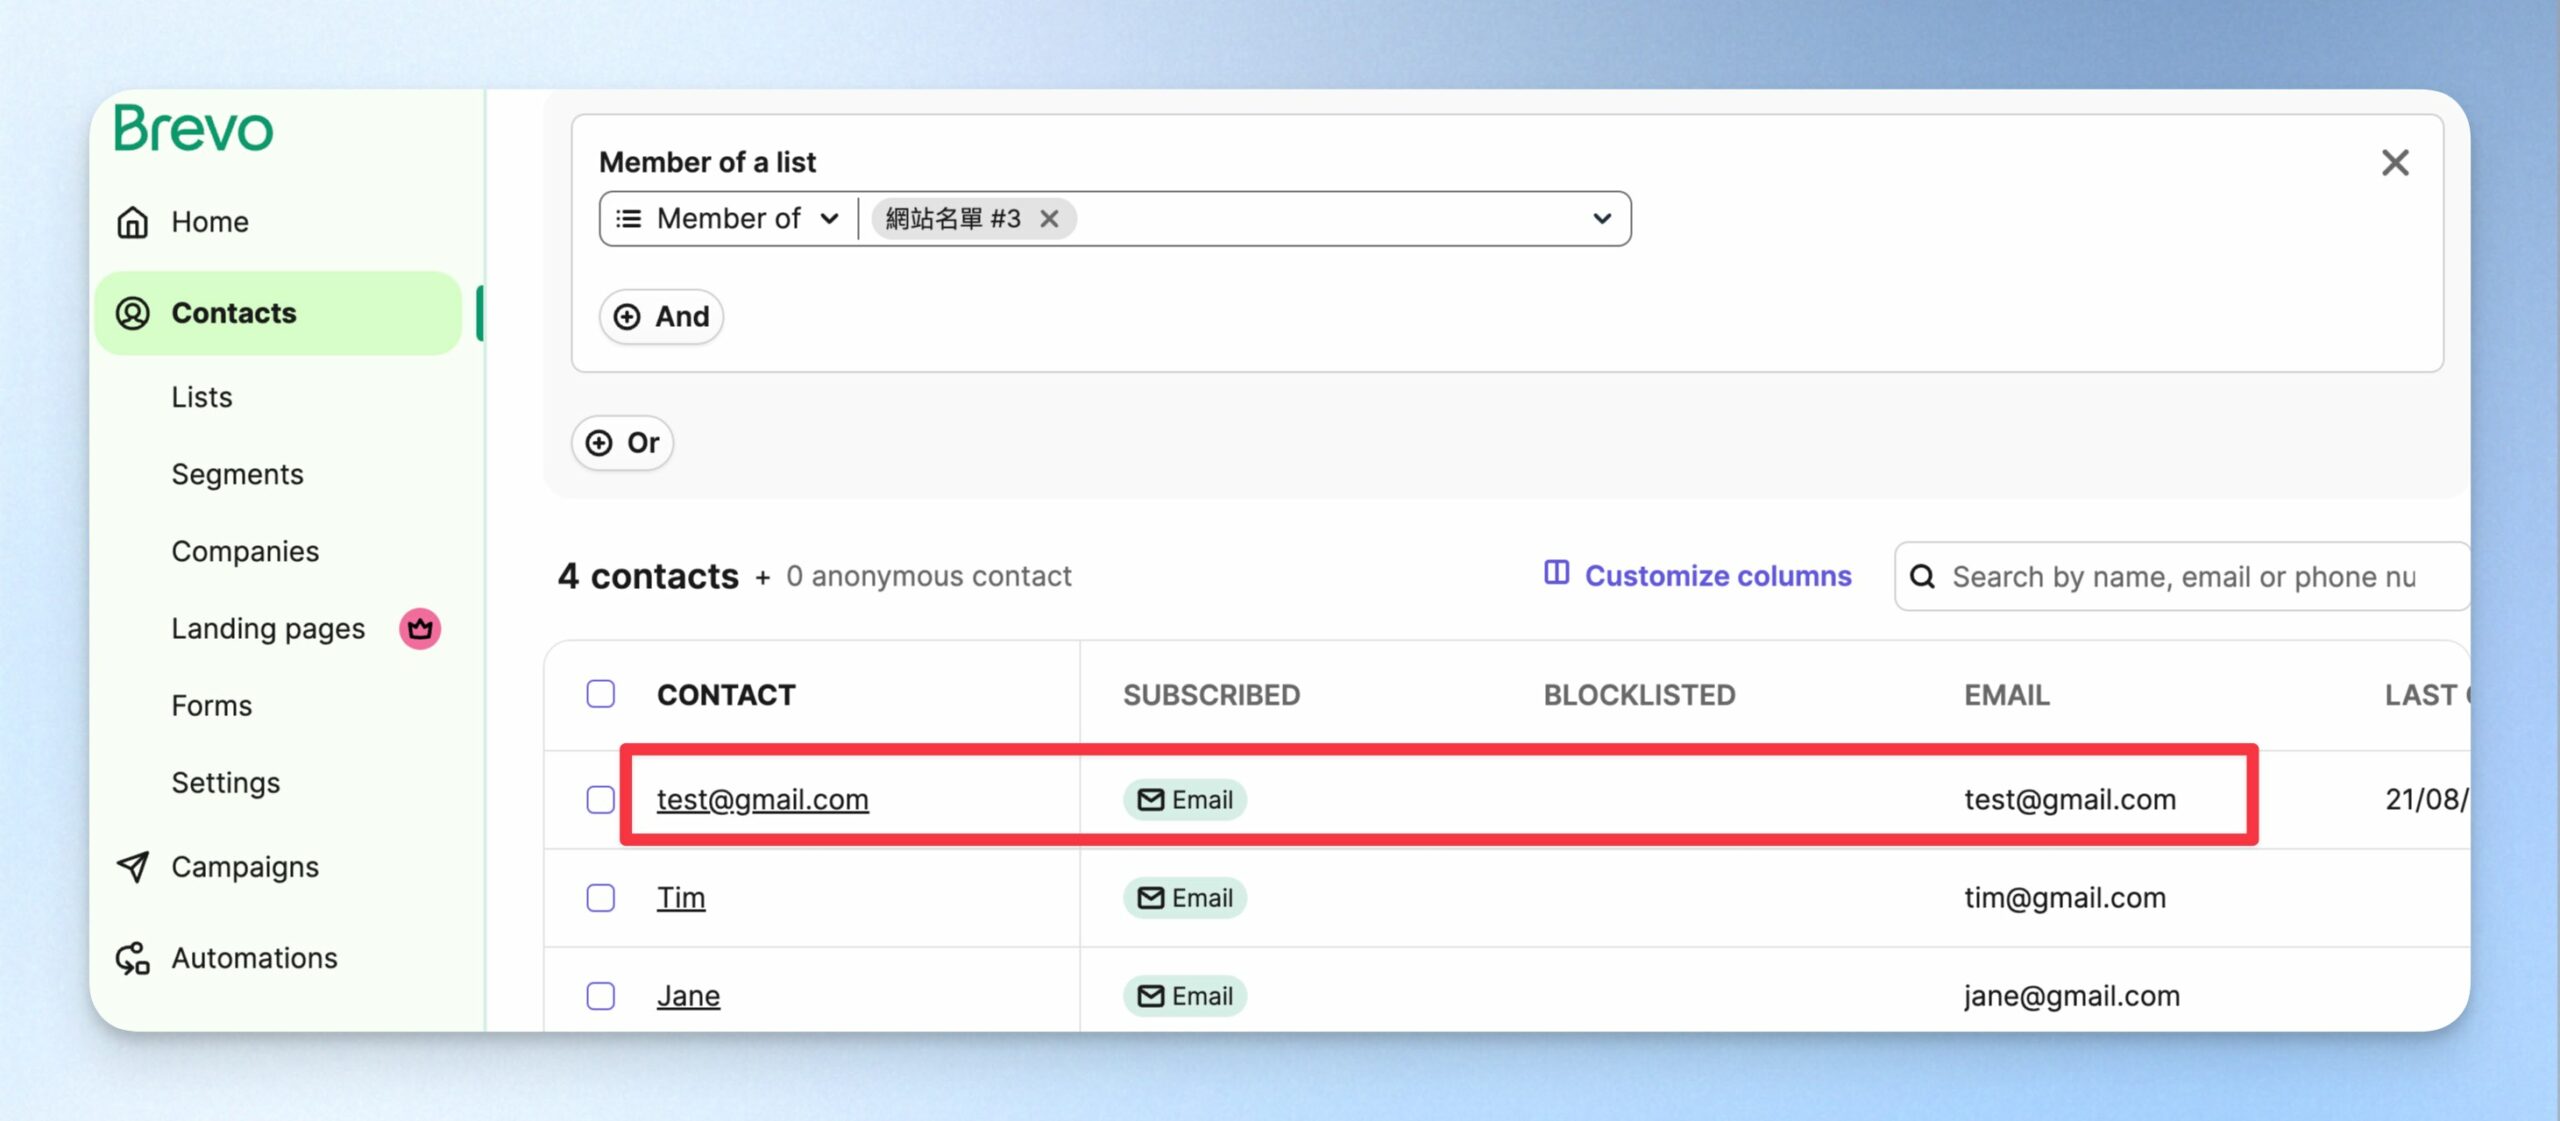Open Home via house icon
Image resolution: width=2560 pixels, height=1121 pixels.
pyautogui.click(x=133, y=222)
